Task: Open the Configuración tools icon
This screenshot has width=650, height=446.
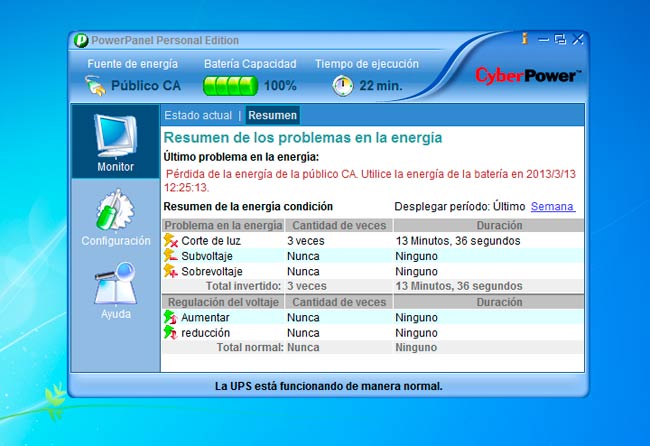Action: coord(116,210)
